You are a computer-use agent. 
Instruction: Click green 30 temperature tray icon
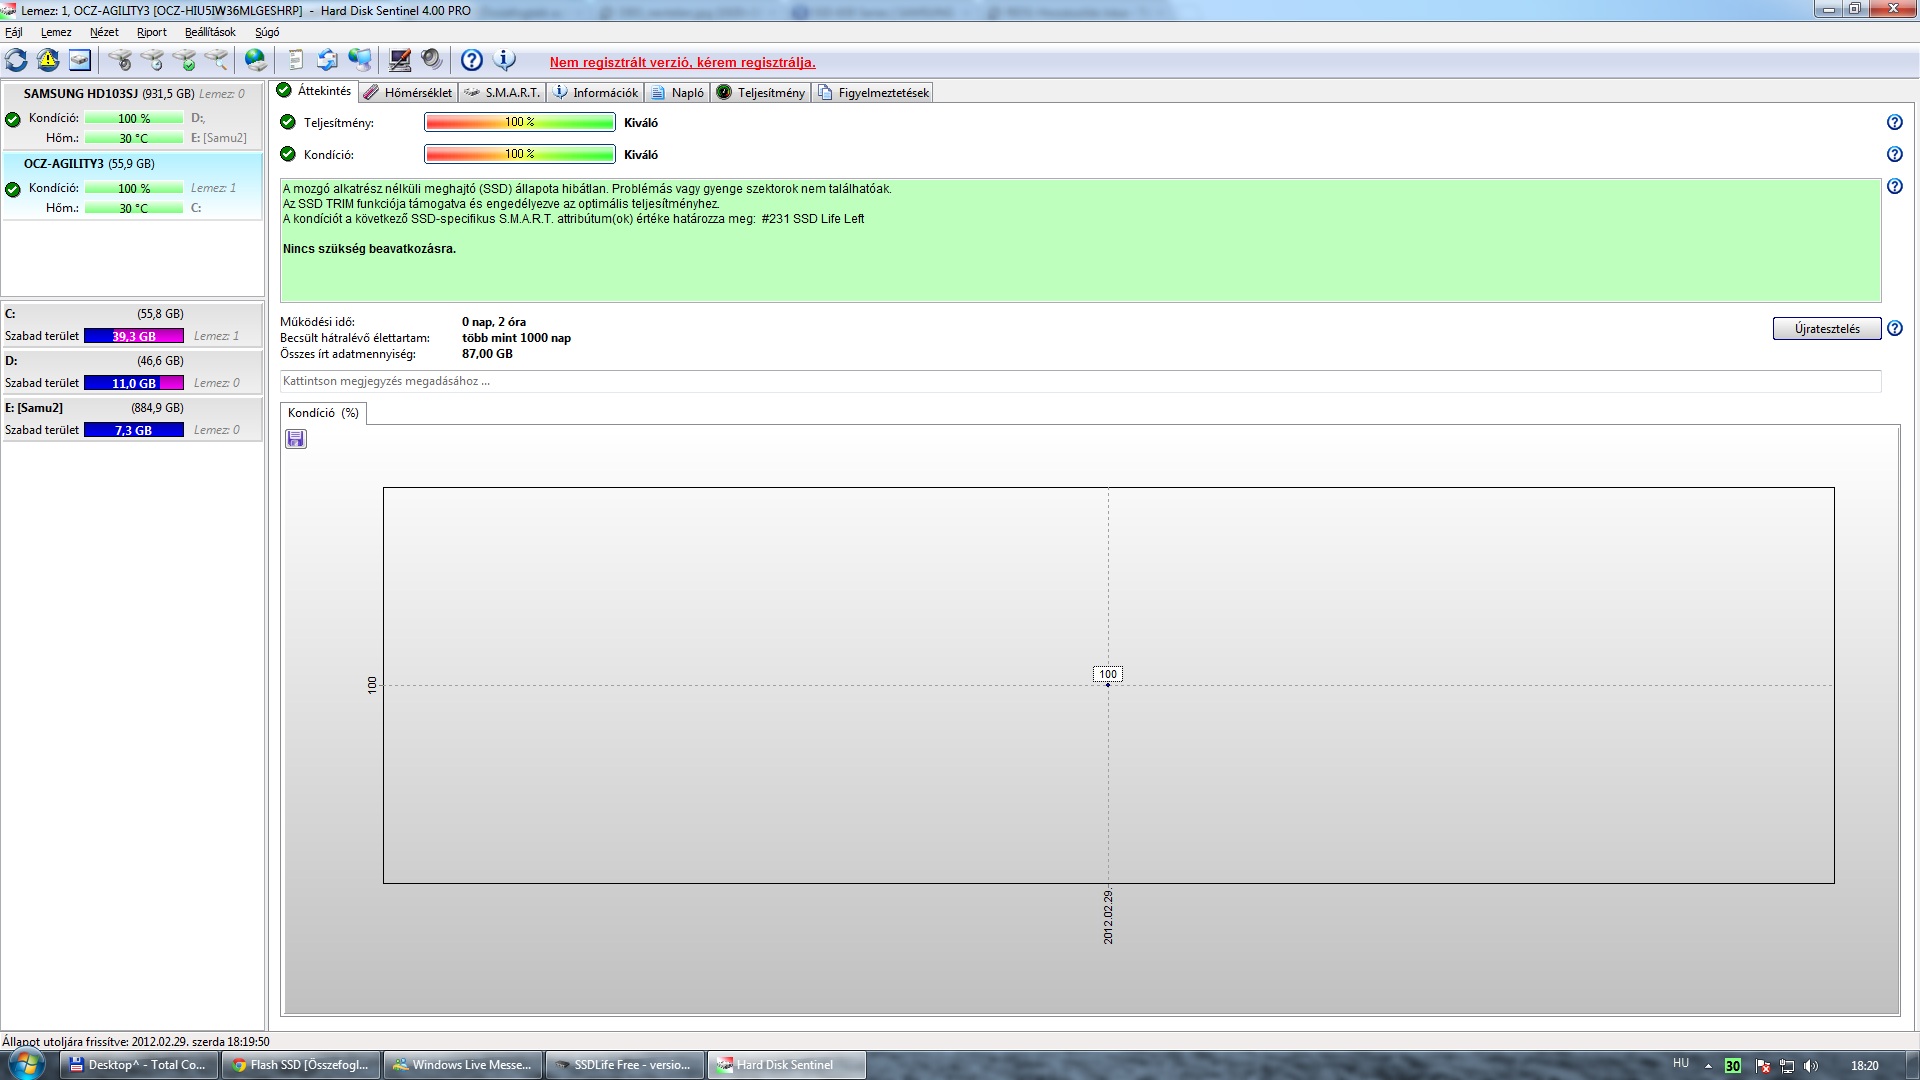[x=1733, y=1066]
